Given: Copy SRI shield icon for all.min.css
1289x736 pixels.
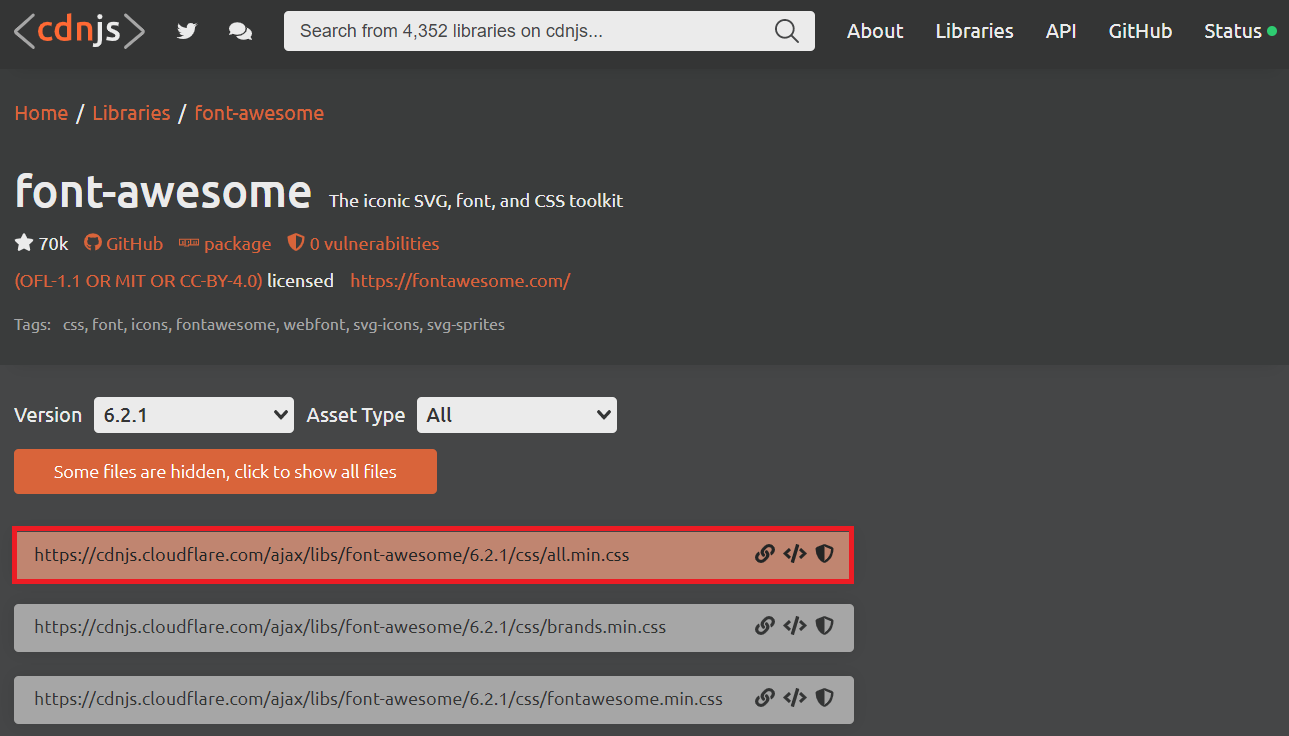Looking at the screenshot, I should (824, 554).
